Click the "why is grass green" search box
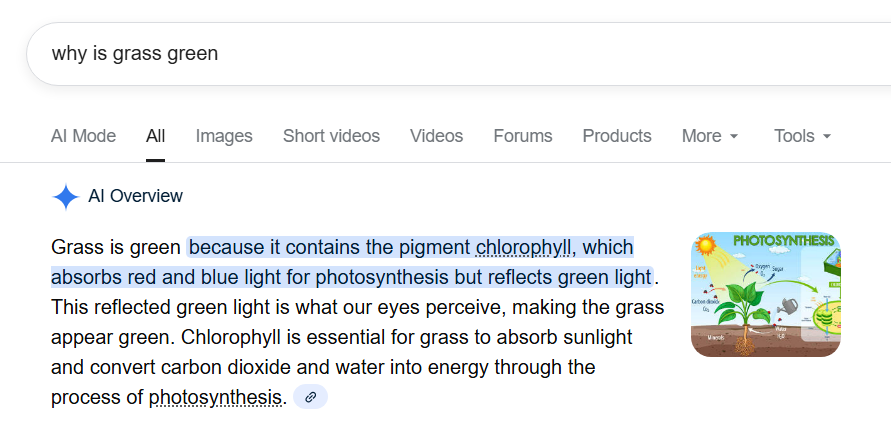This screenshot has width=891, height=429. coord(400,53)
